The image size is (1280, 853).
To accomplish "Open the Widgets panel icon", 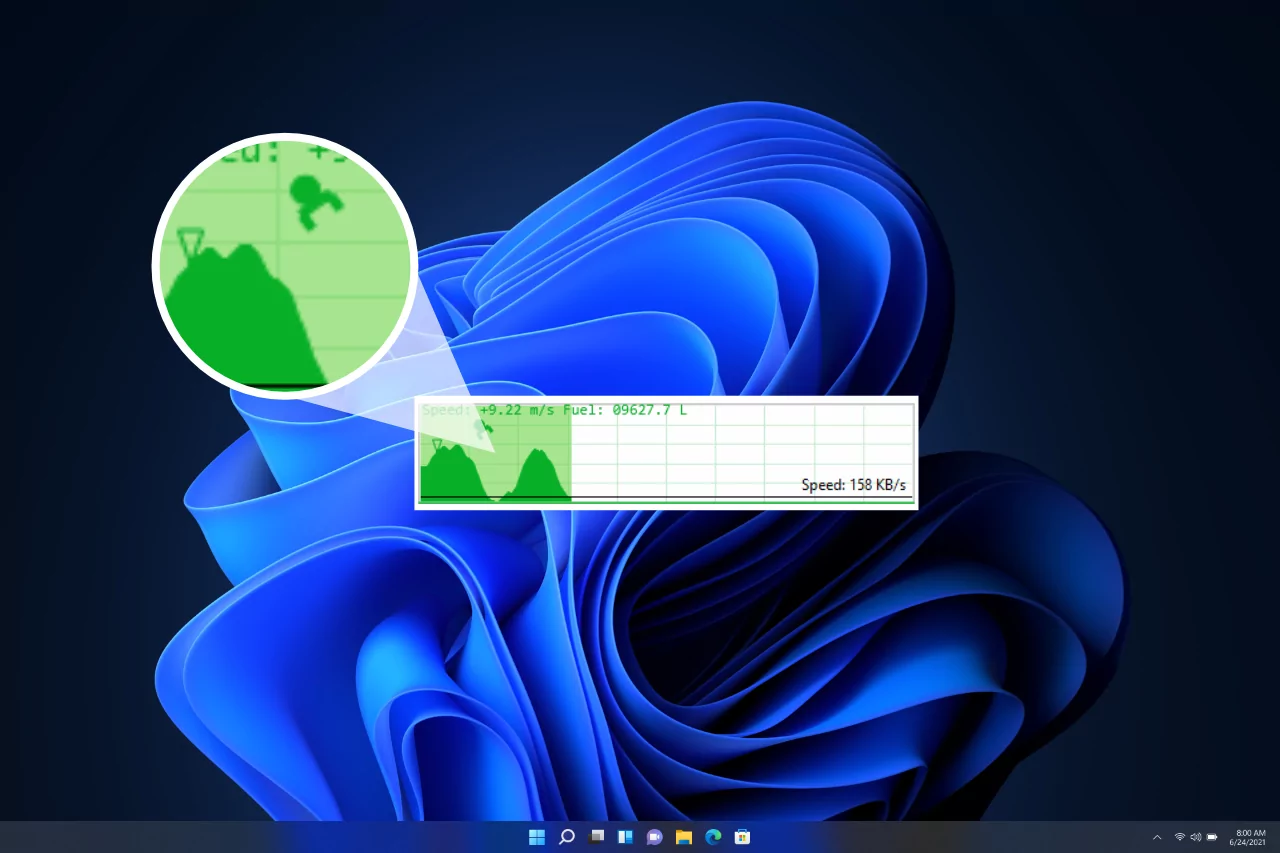I will click(625, 836).
